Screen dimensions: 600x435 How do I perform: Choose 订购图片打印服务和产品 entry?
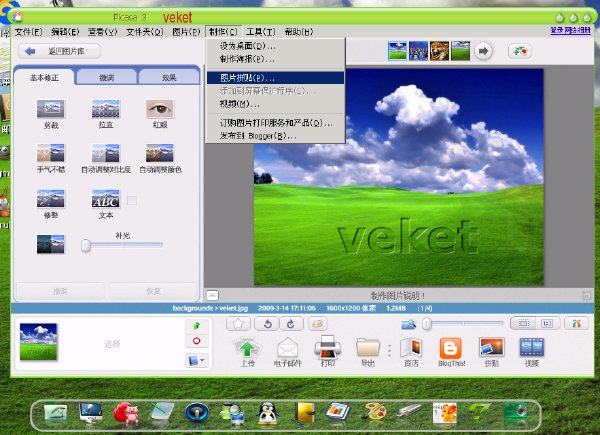[x=275, y=123]
